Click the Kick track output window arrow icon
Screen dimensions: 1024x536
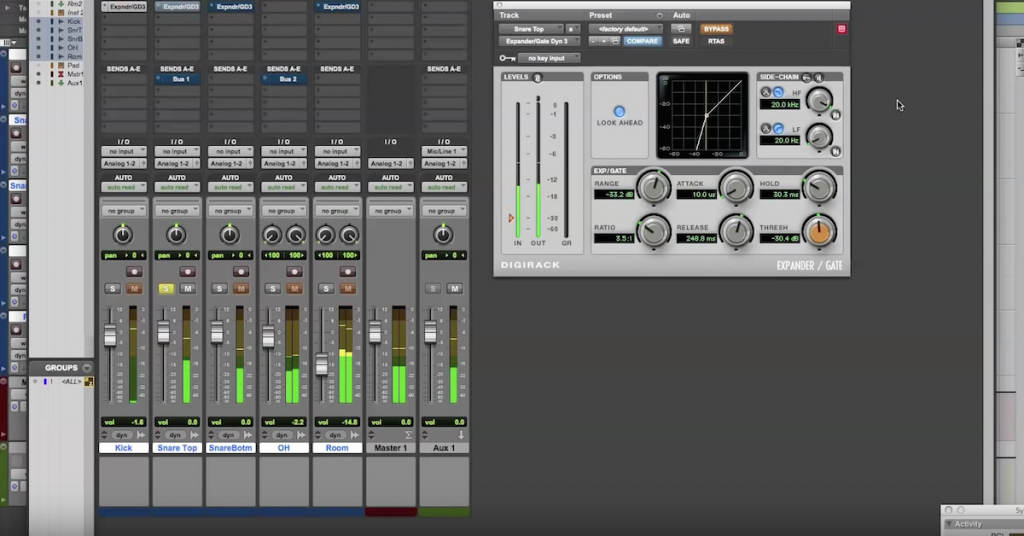click(x=140, y=435)
